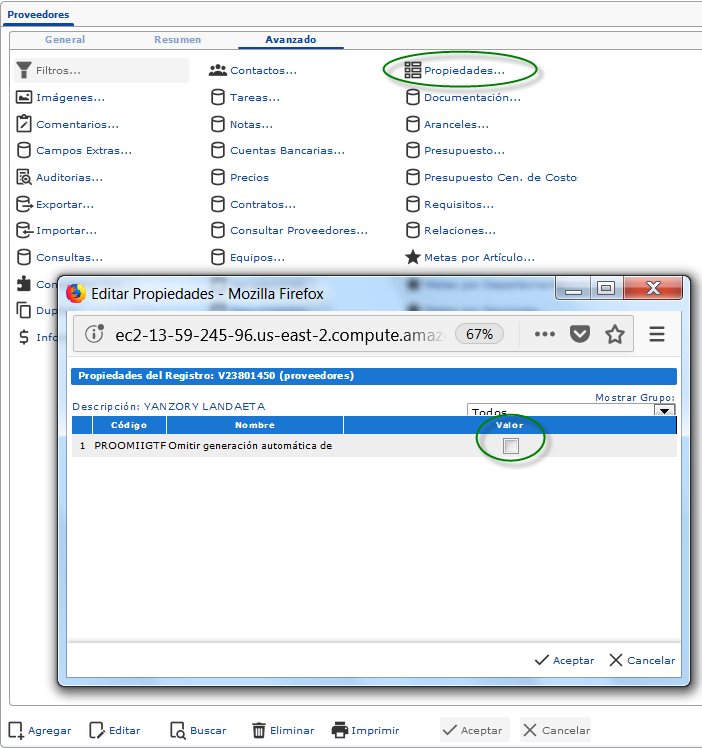The height and width of the screenshot is (748, 702).
Task: Open the Presupuesto Cen. de Costo link
Action: tap(501, 177)
